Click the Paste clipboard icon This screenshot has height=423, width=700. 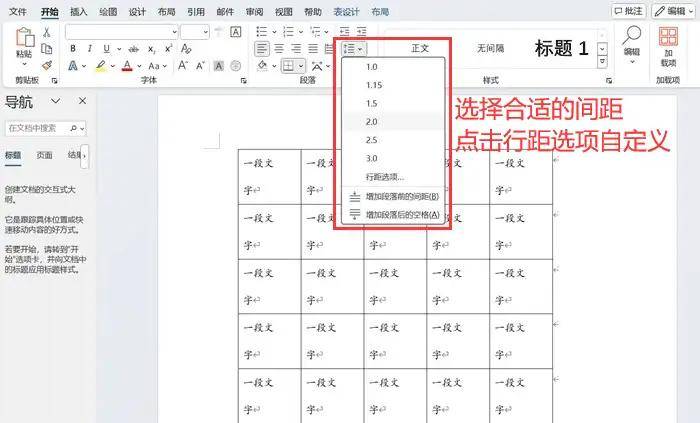(25, 37)
